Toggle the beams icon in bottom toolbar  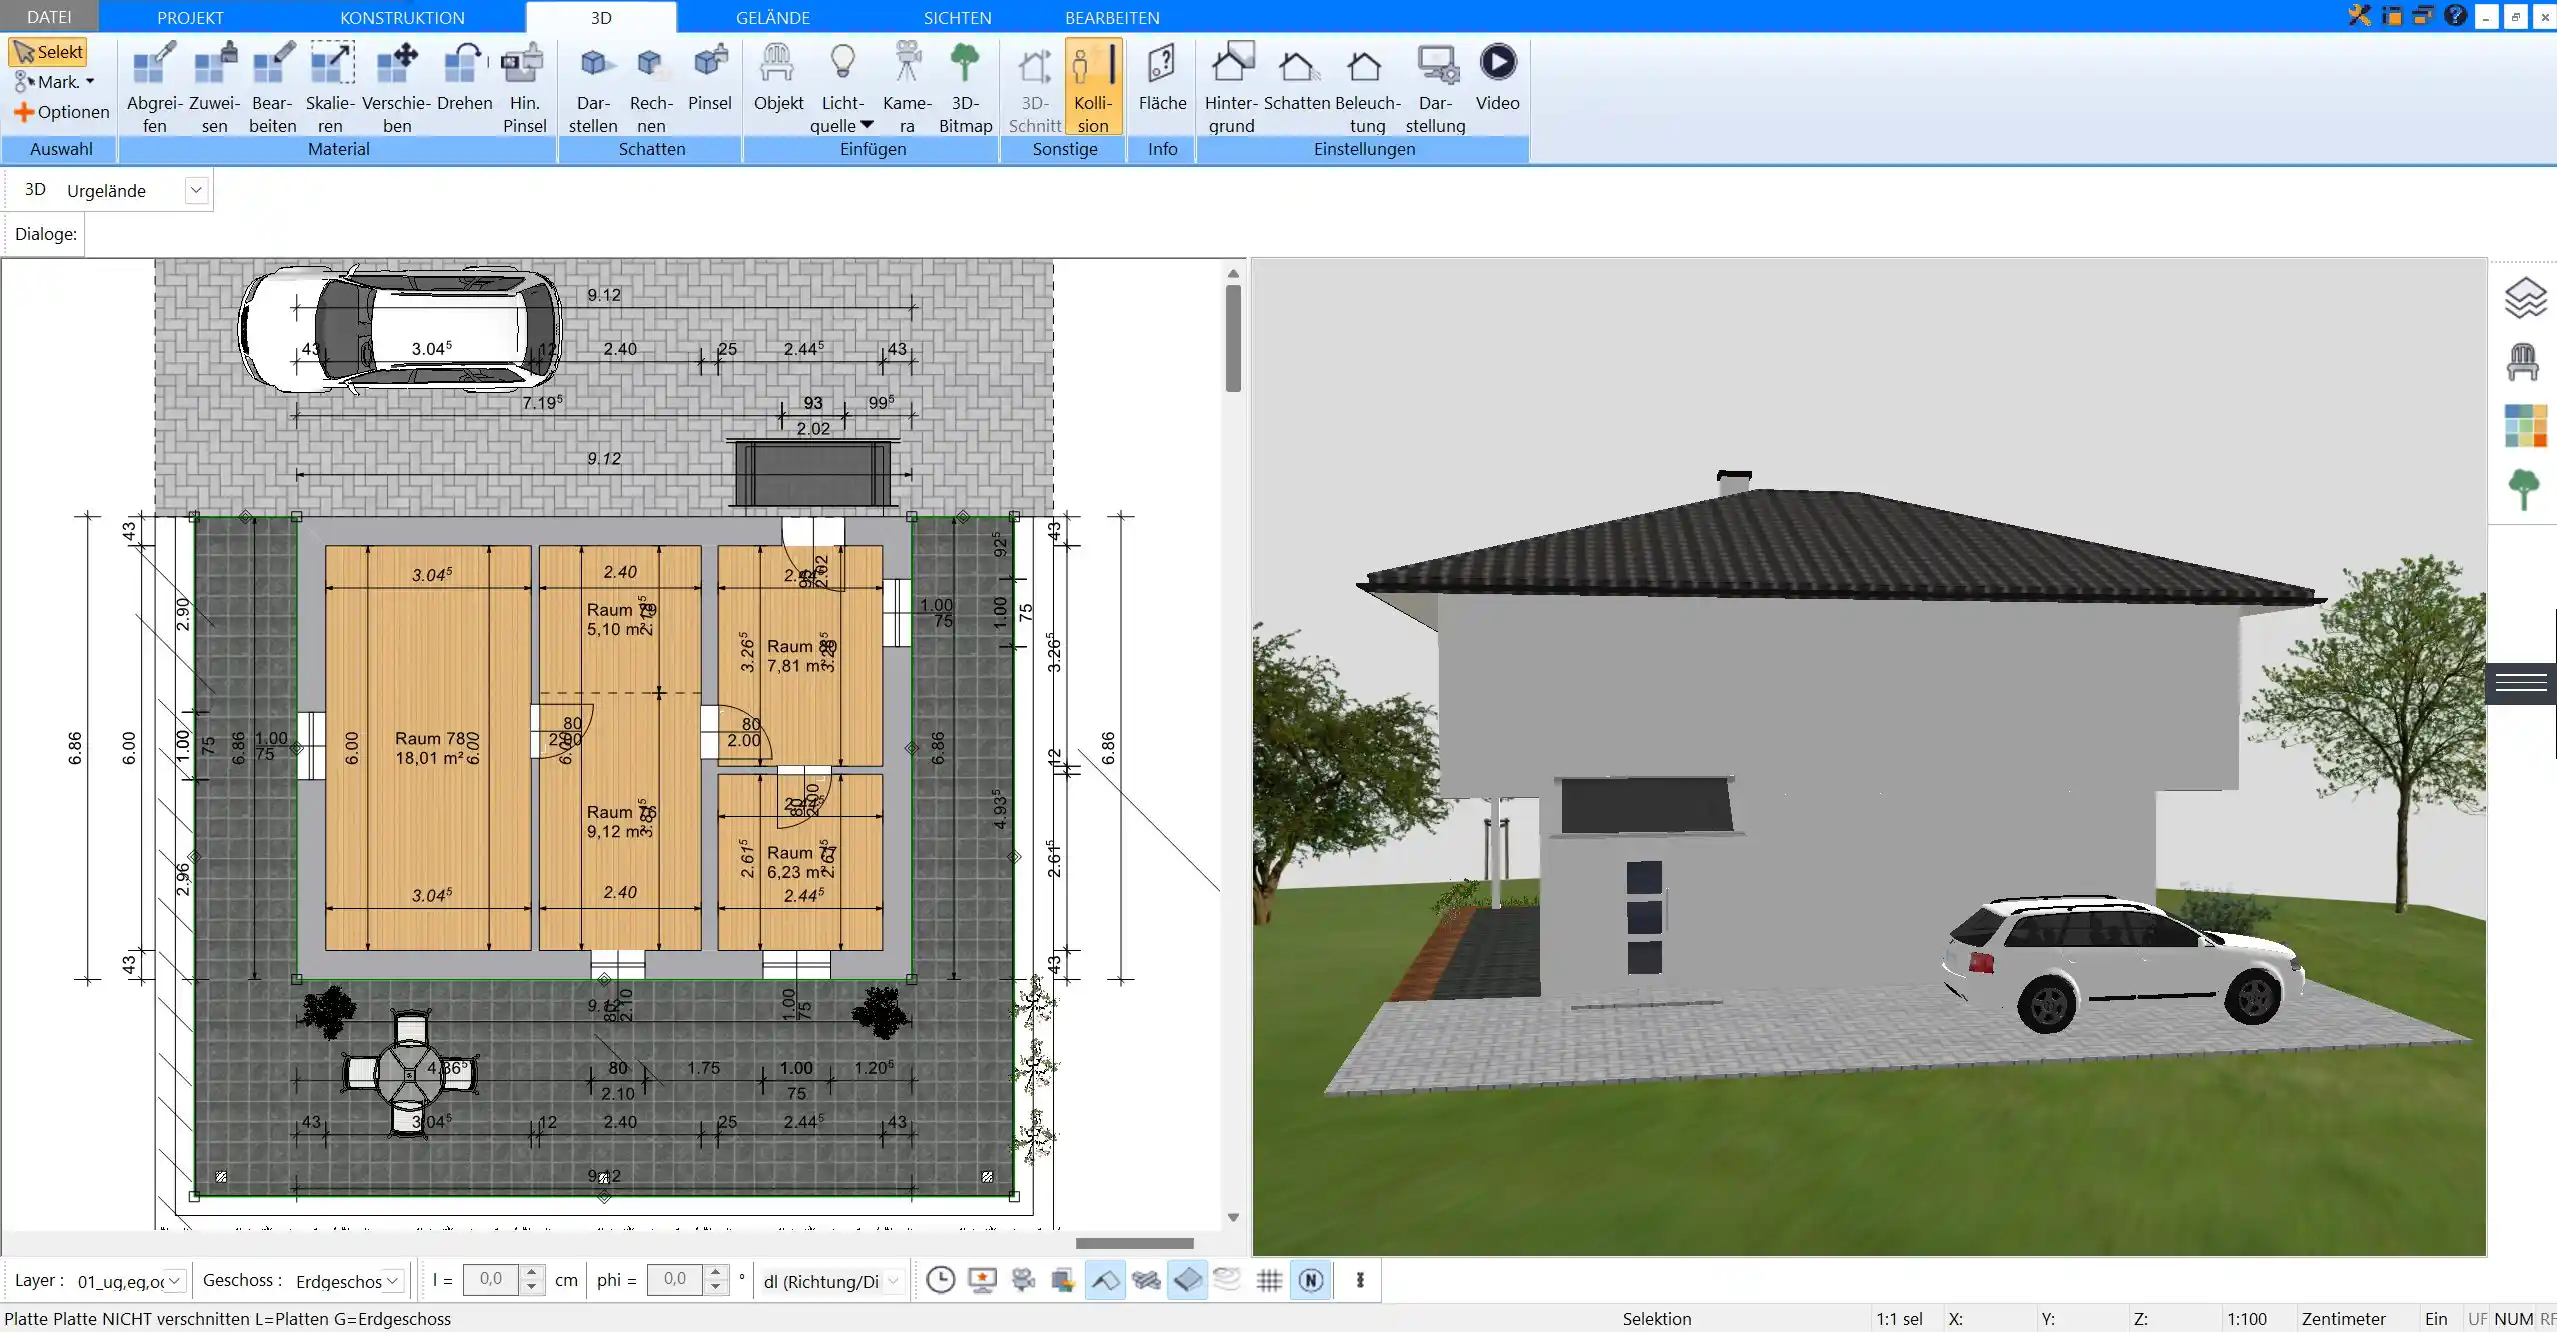tap(1146, 1280)
